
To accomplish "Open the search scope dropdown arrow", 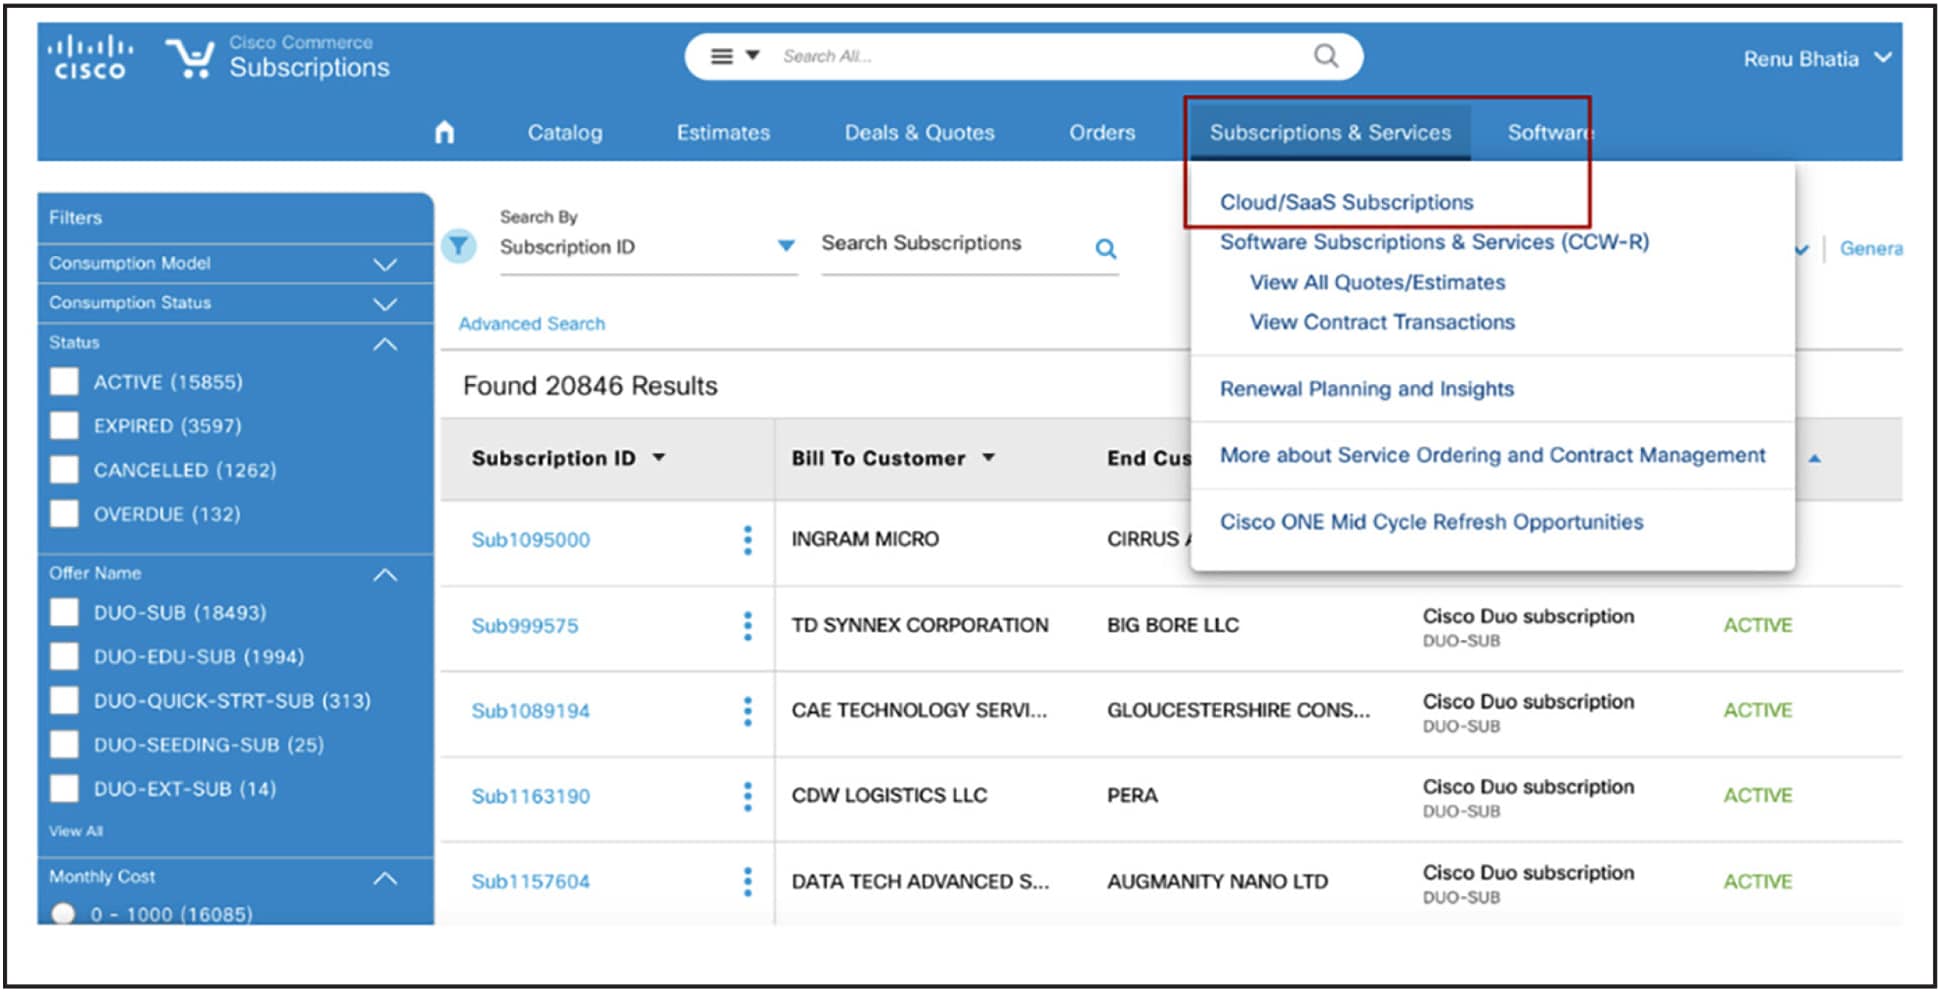I will click(753, 56).
